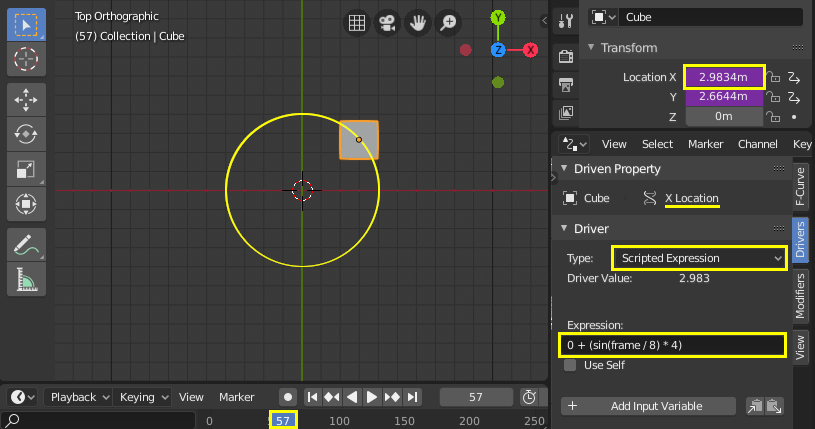This screenshot has height=429, width=815.
Task: Click the red X axis on the gizmo
Action: [x=530, y=50]
